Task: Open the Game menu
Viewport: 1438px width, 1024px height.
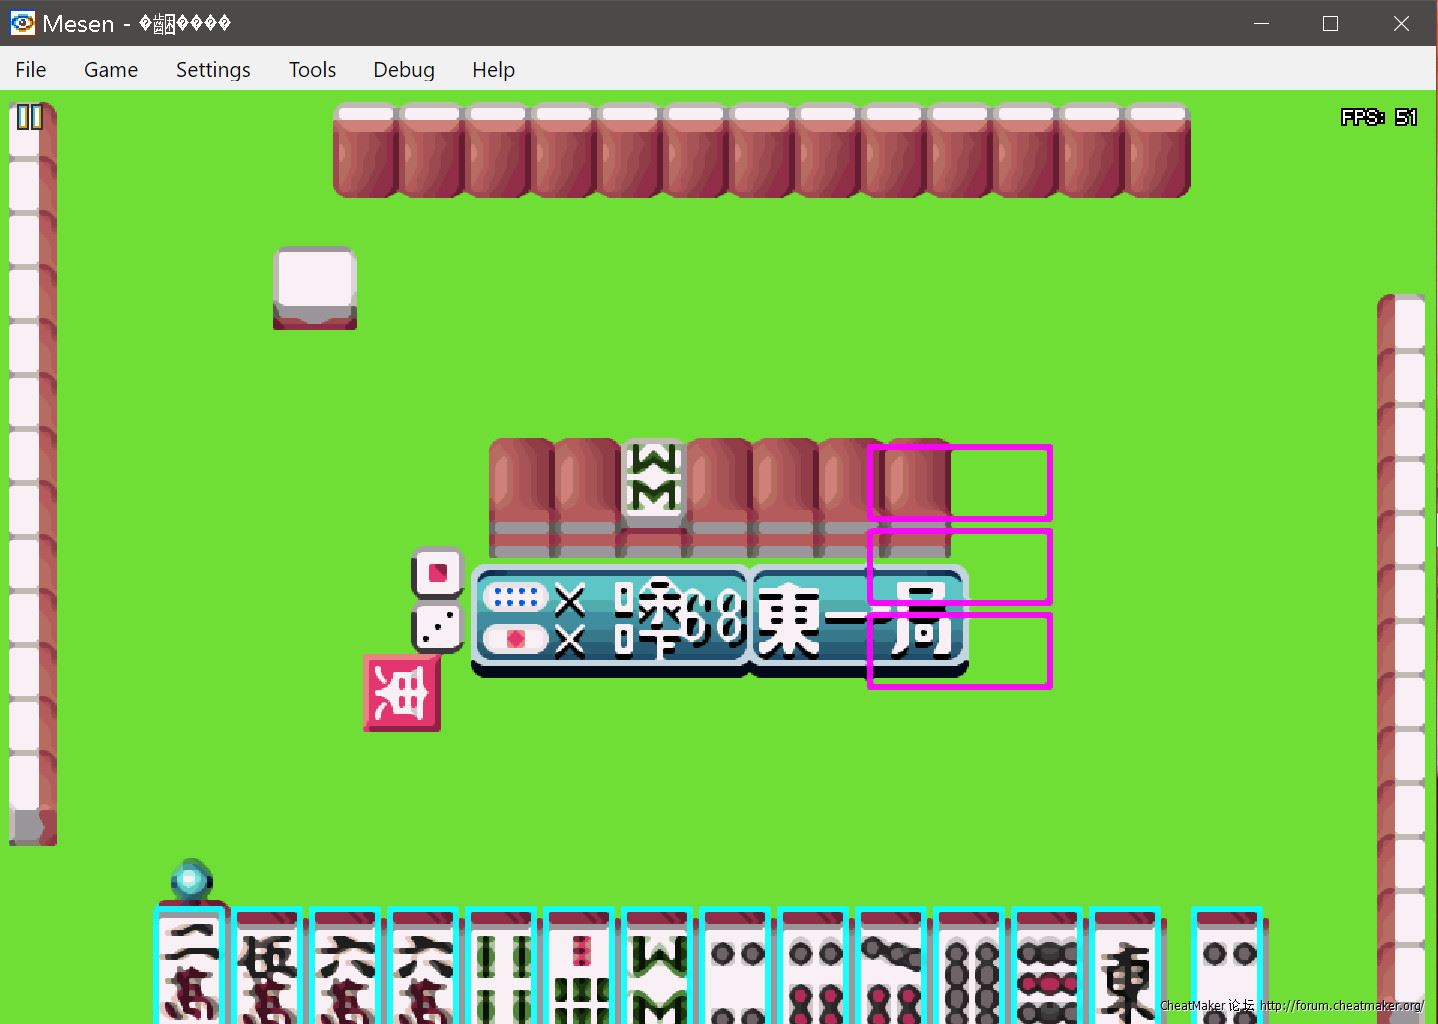Action: point(111,70)
